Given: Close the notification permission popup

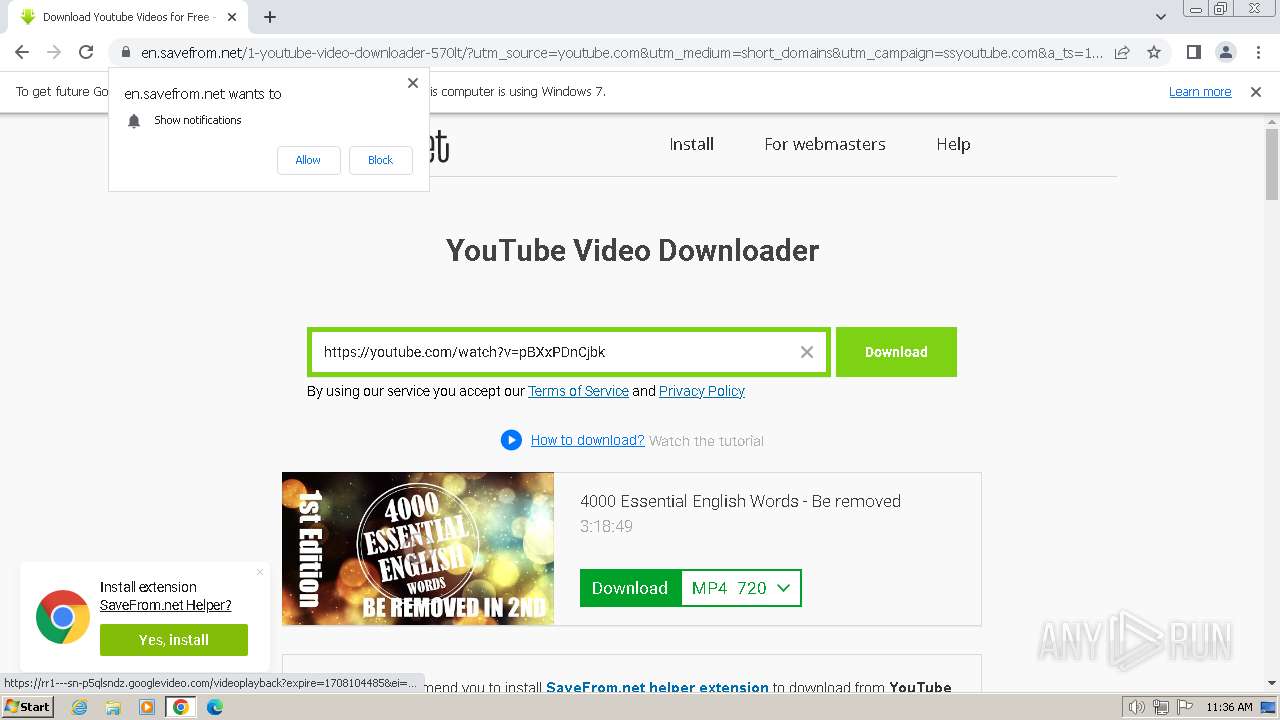Looking at the screenshot, I should point(413,83).
